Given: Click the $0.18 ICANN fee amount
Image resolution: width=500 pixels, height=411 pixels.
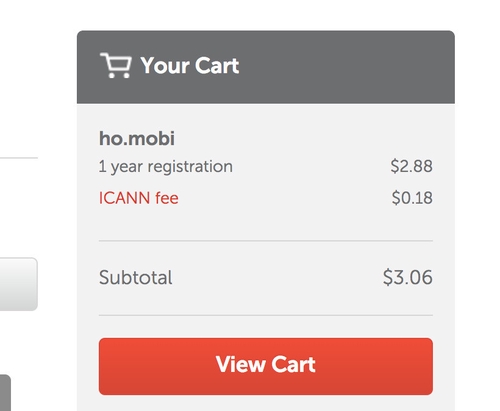Looking at the screenshot, I should [412, 198].
